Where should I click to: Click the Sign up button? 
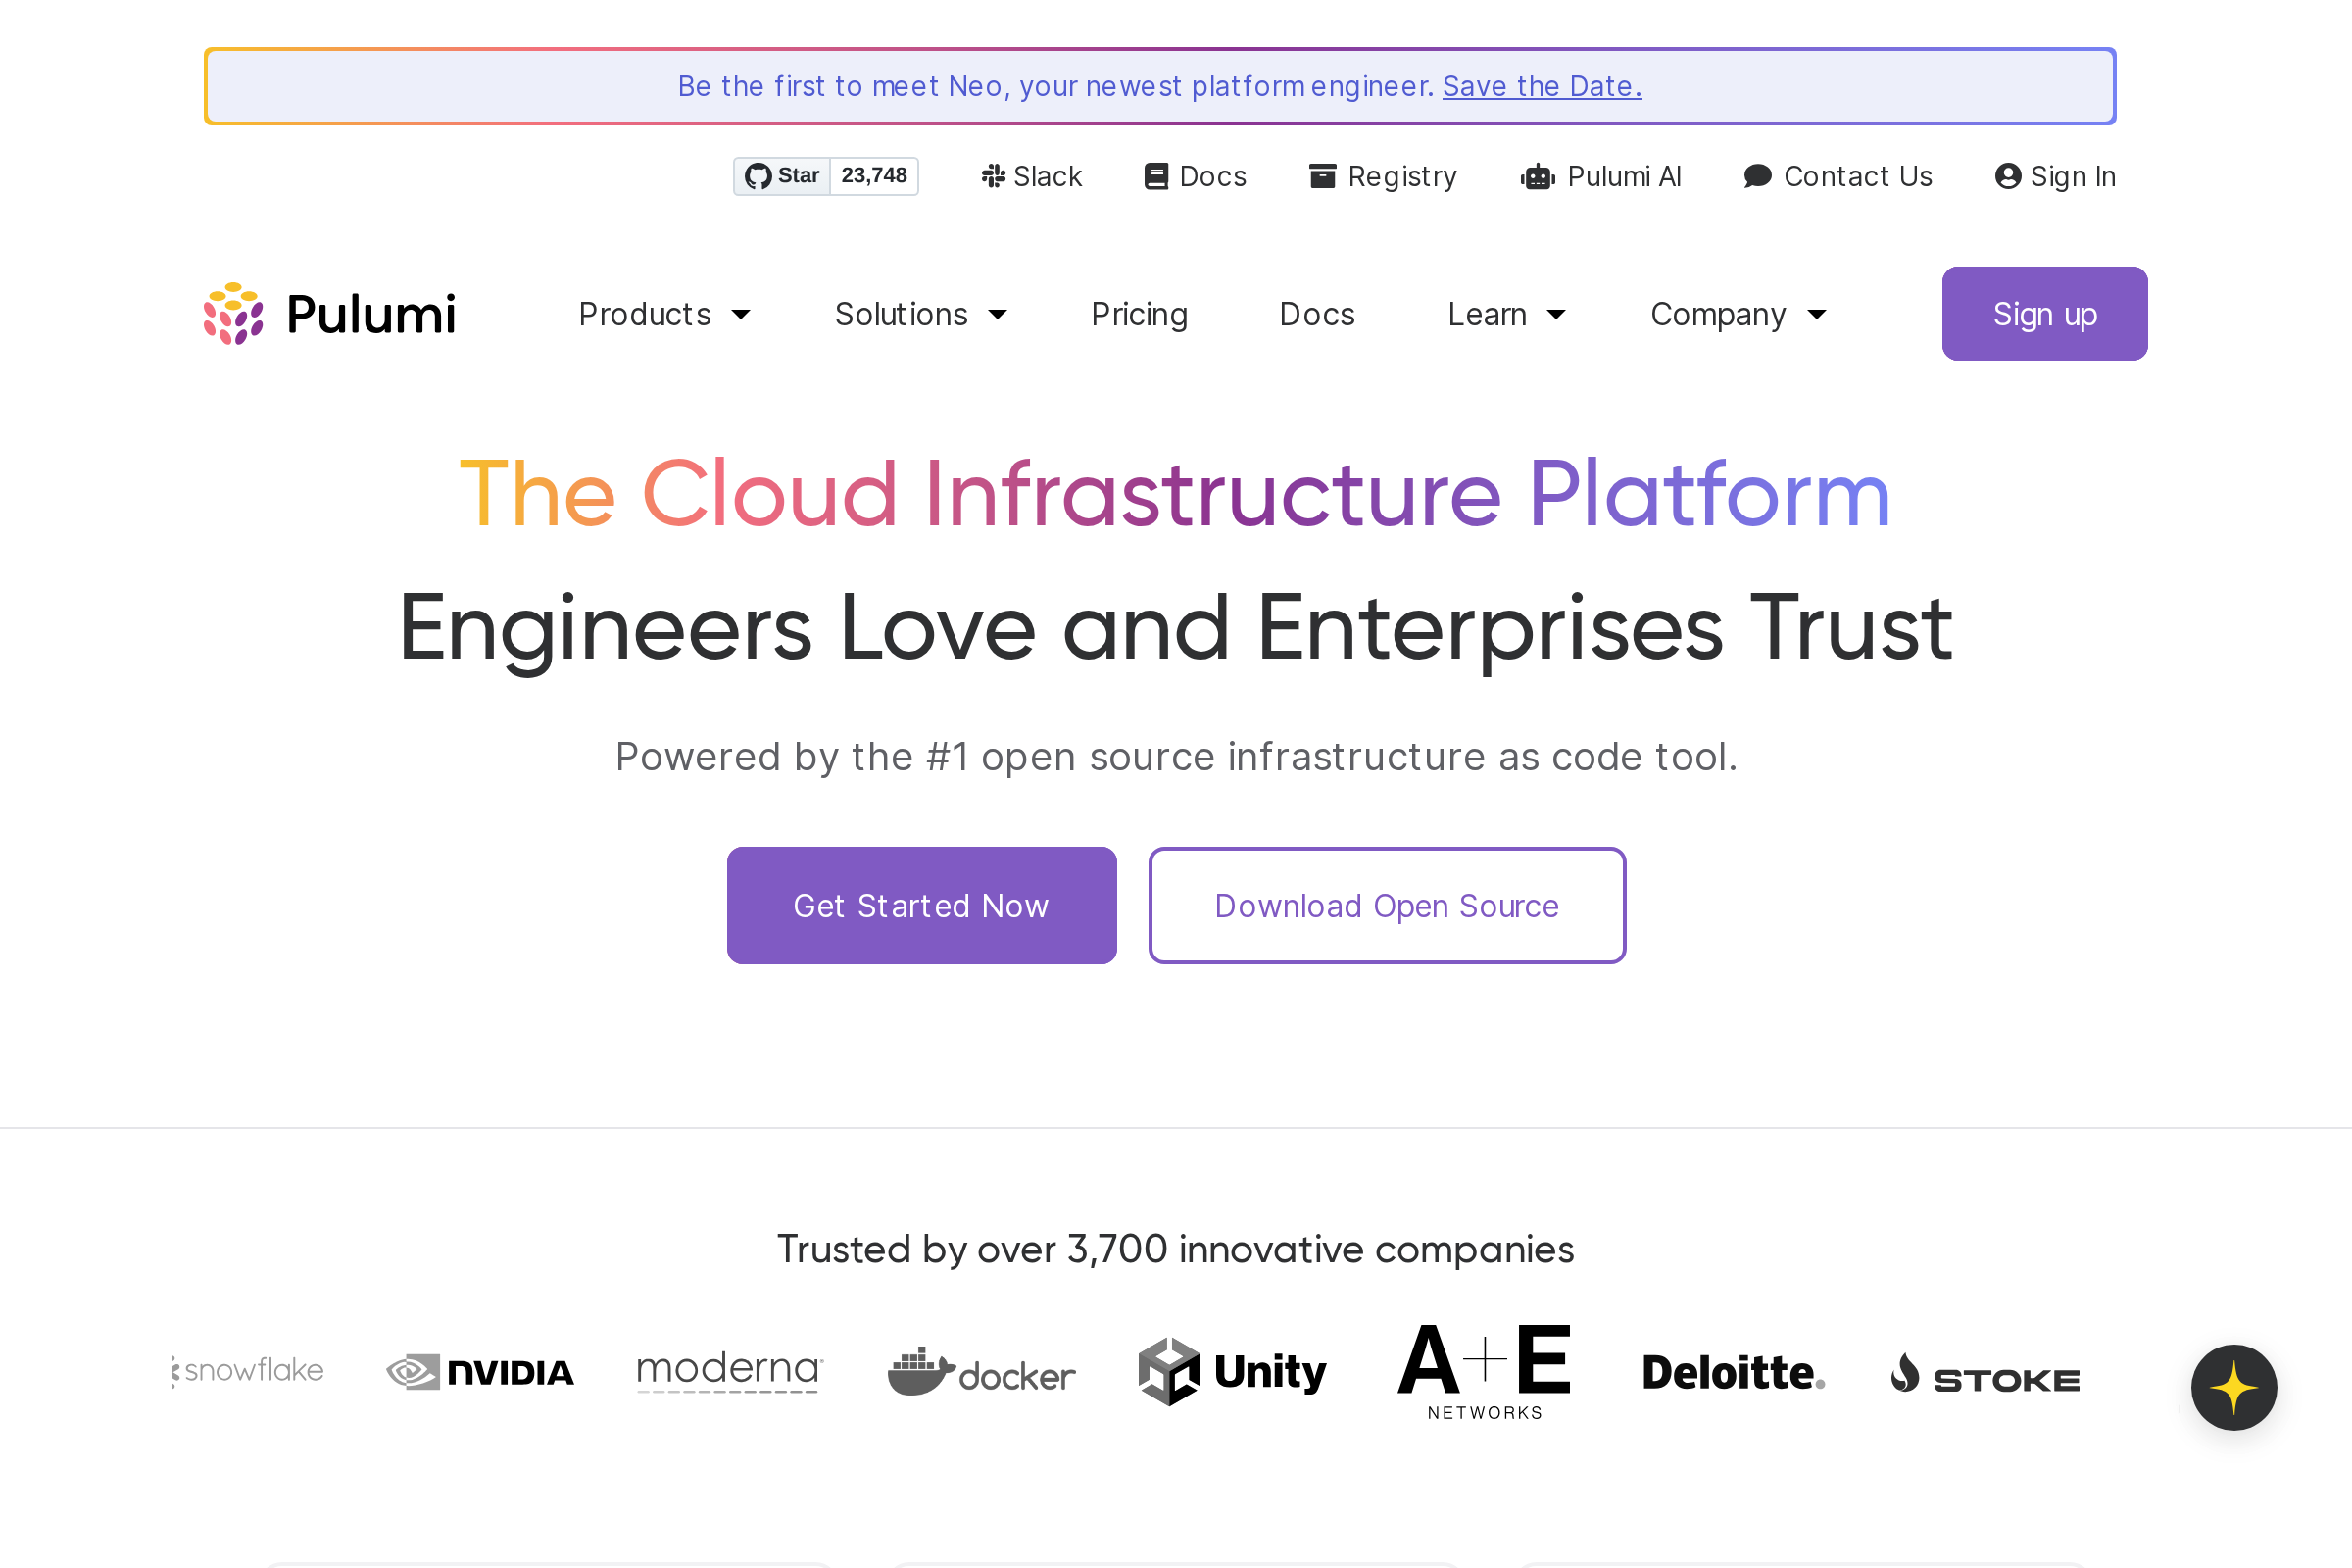coord(2044,314)
